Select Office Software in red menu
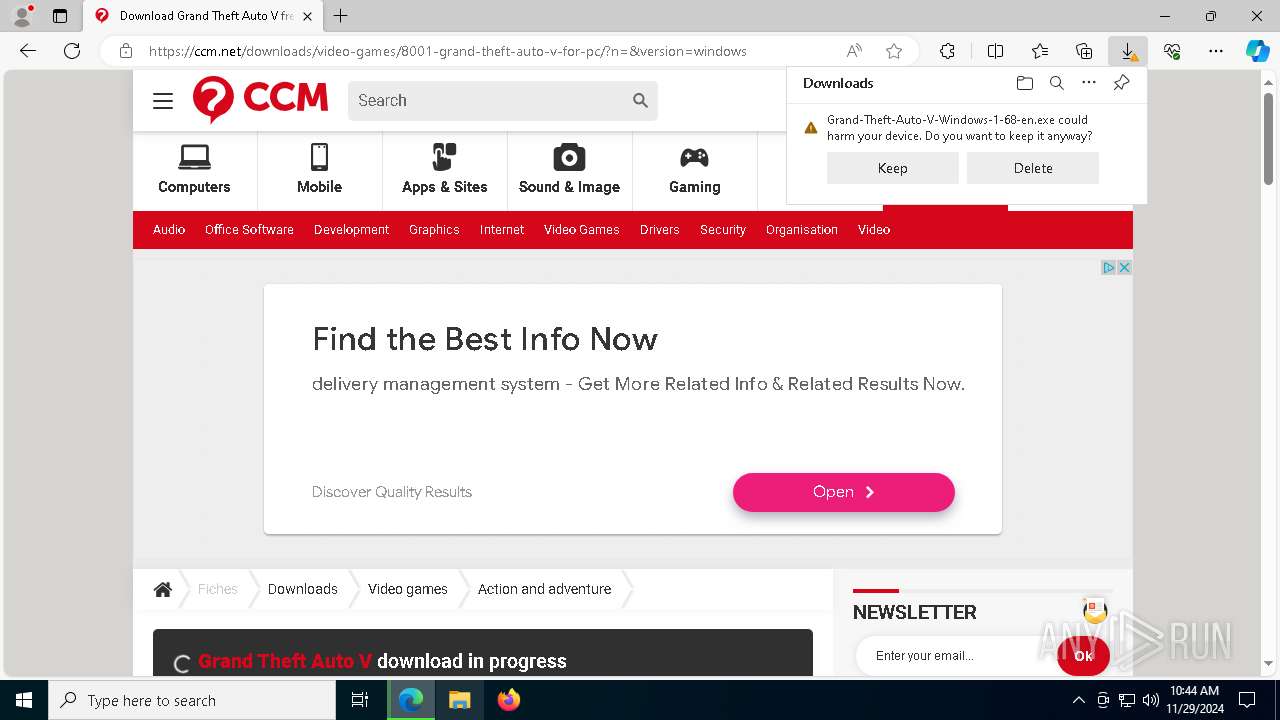1280x720 pixels. coord(249,229)
